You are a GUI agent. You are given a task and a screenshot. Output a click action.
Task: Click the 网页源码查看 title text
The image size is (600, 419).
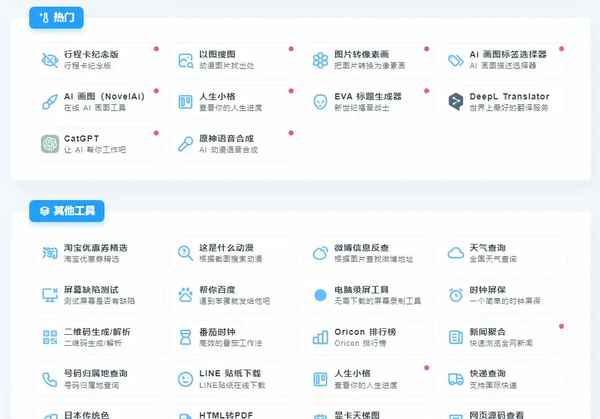tap(497, 415)
